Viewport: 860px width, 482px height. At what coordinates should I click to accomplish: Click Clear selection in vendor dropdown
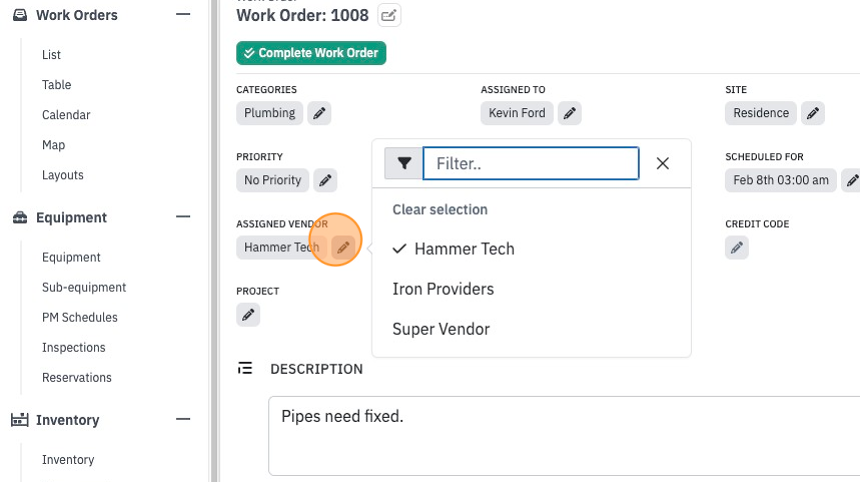(440, 209)
